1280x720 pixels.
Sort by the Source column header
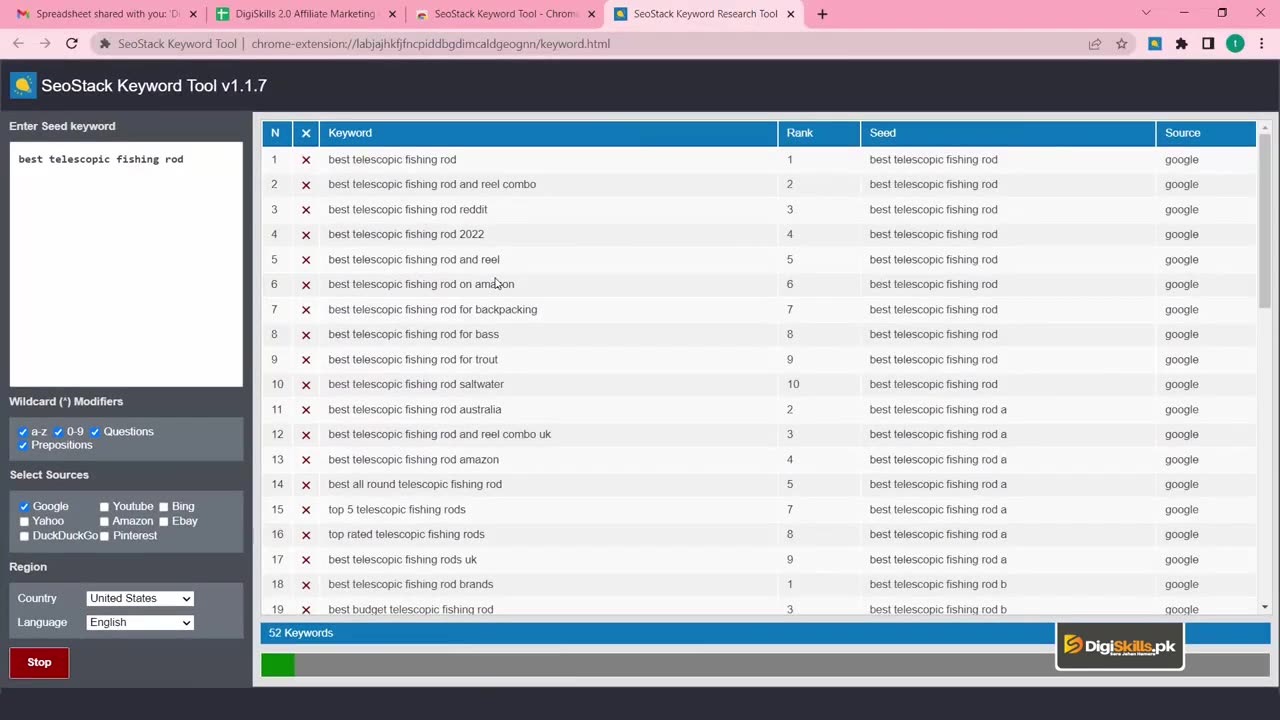[x=1206, y=133]
